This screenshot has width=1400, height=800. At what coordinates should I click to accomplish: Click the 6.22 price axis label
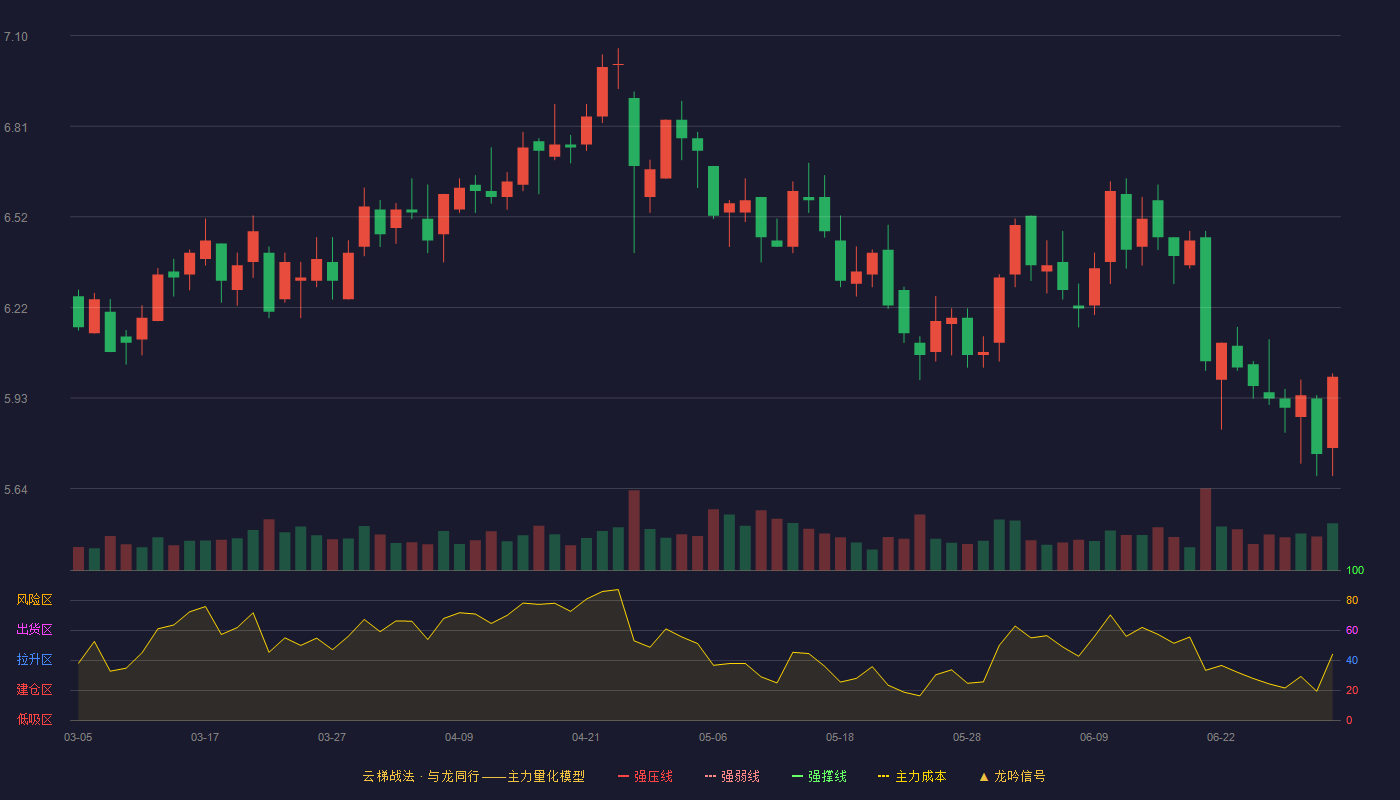point(16,309)
